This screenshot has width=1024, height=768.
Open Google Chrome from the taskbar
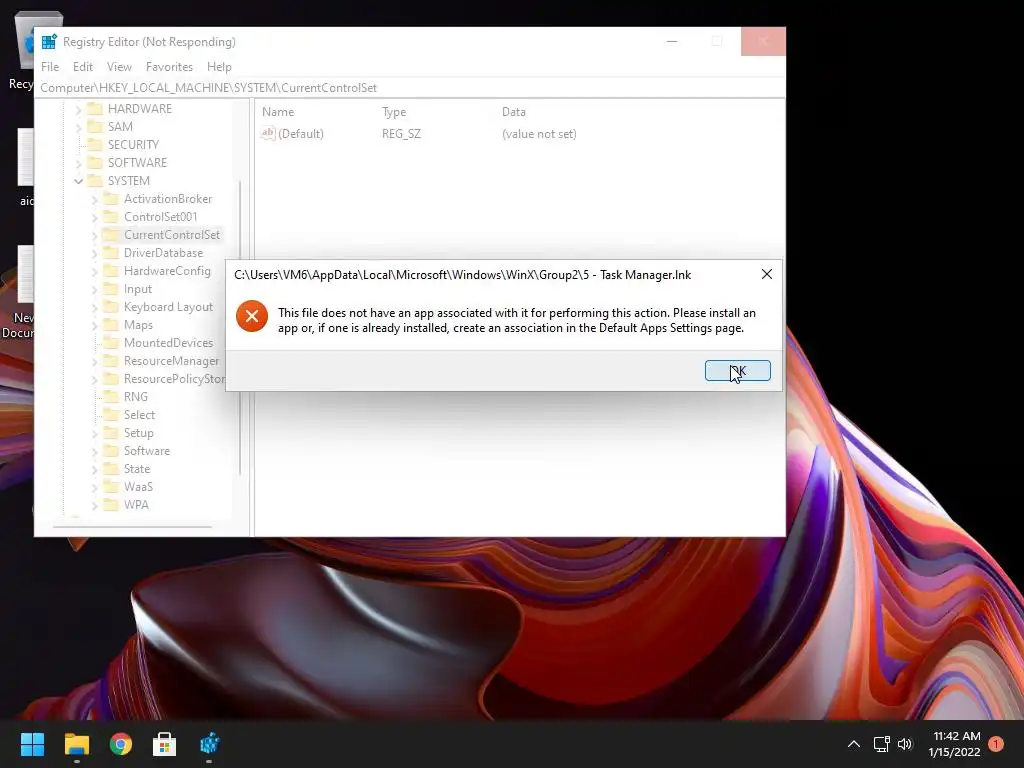121,744
